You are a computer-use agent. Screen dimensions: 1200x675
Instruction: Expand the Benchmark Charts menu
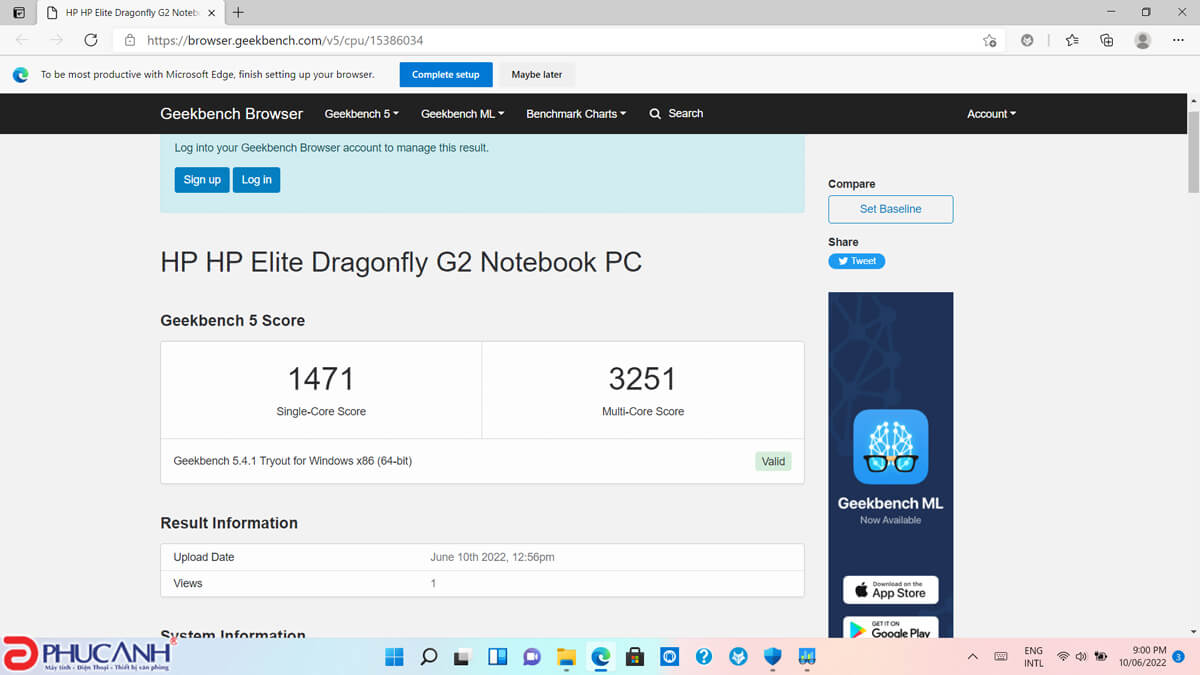tap(576, 114)
